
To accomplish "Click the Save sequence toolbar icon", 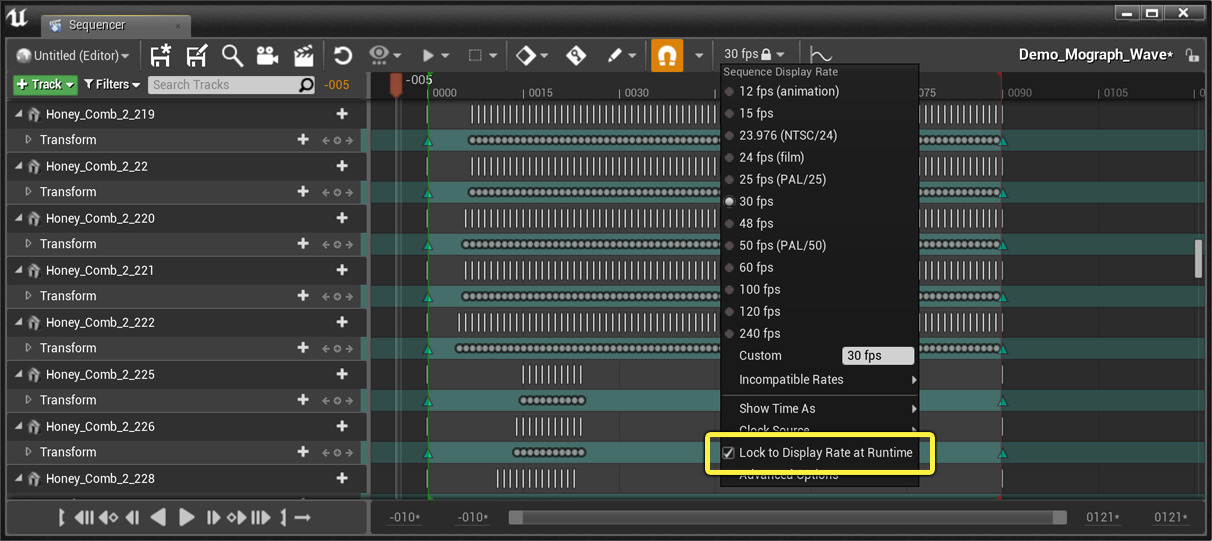I will pyautogui.click(x=160, y=55).
